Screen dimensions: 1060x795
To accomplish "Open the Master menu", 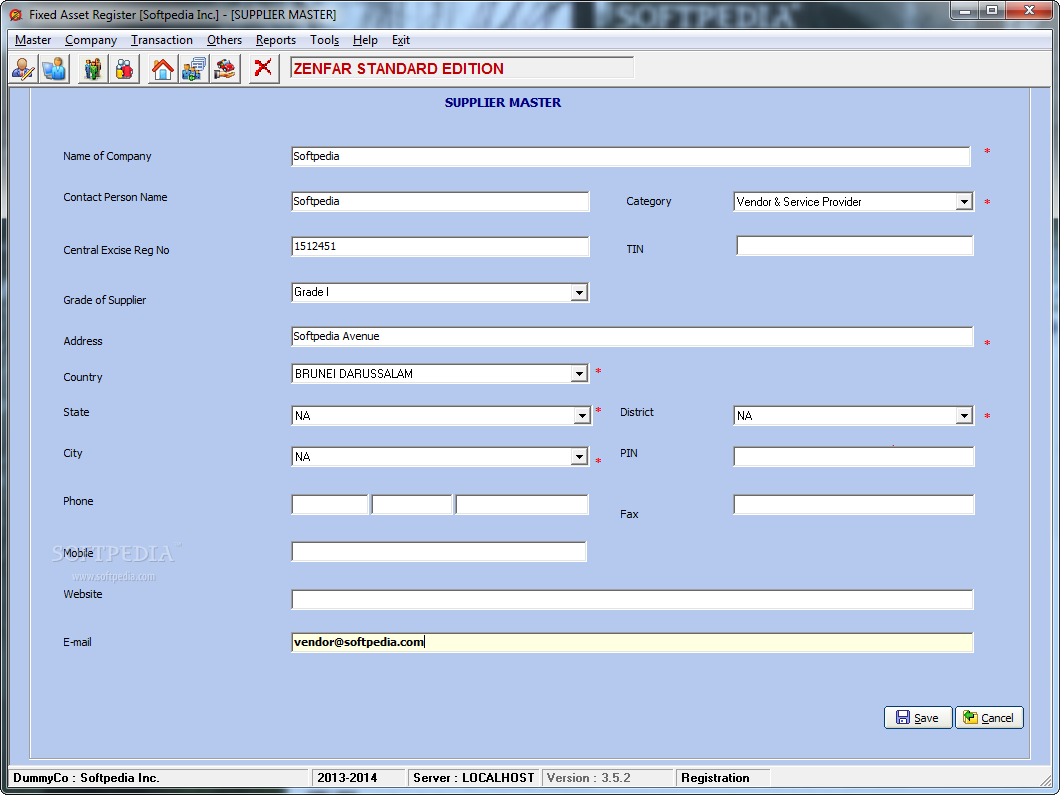I will point(33,40).
